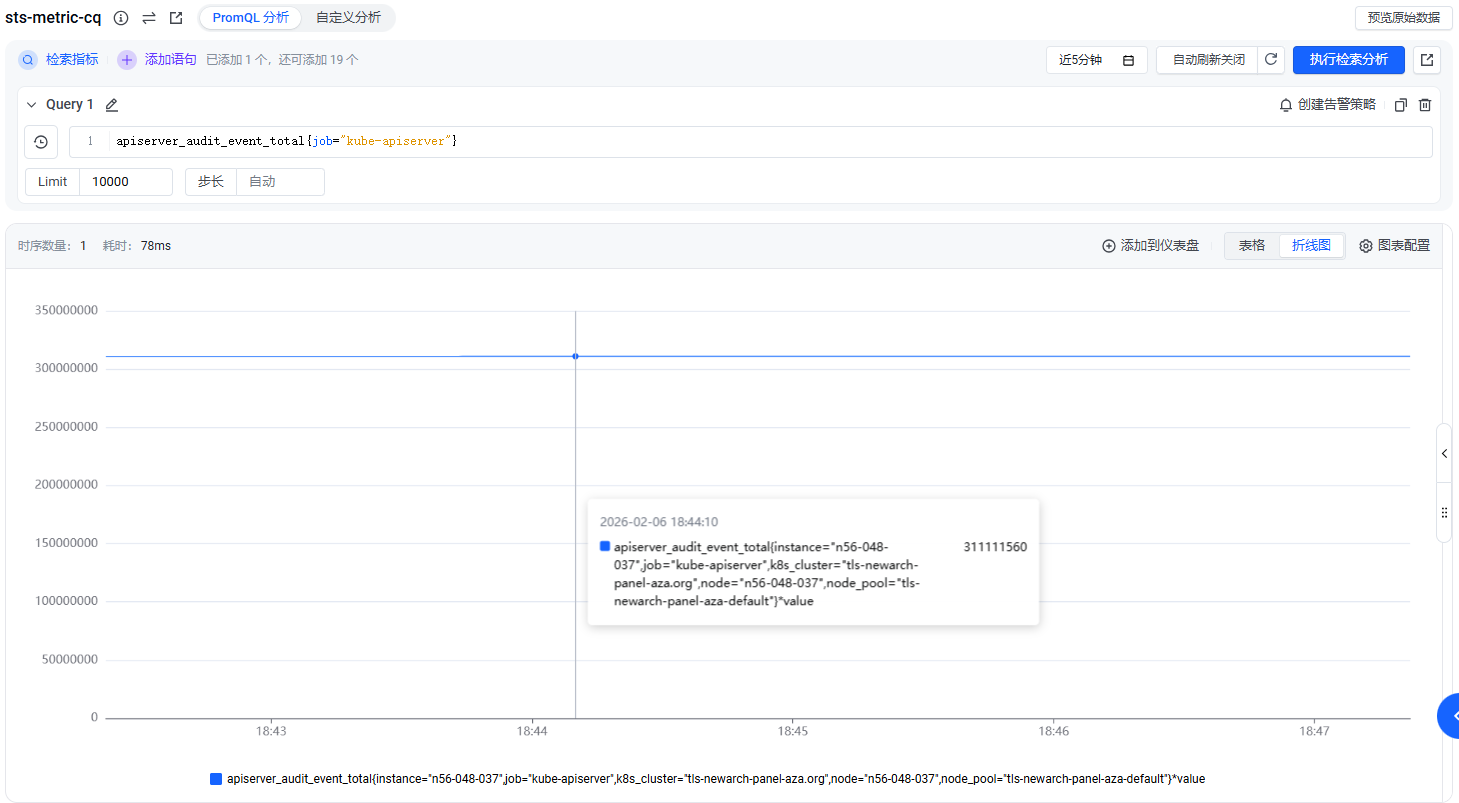Open the 自动刷新关闭 dropdown

tap(1208, 60)
